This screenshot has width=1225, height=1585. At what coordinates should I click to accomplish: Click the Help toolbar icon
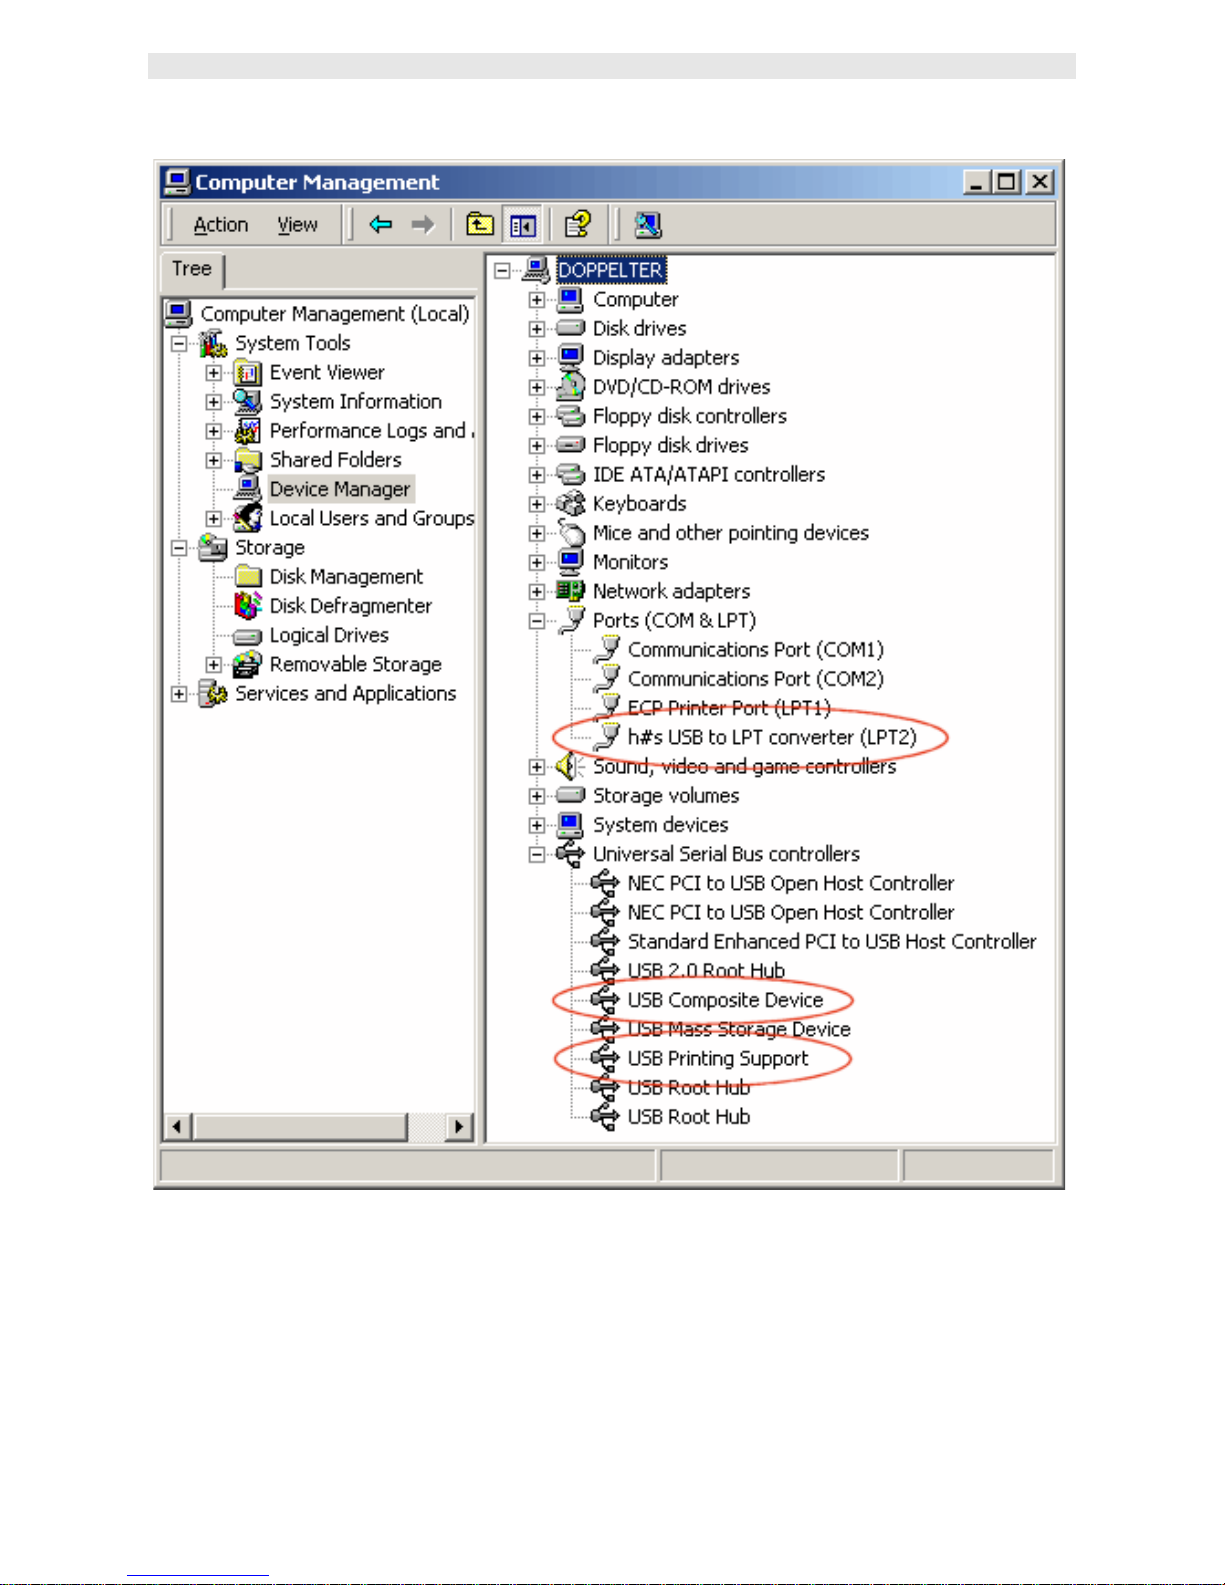(577, 225)
